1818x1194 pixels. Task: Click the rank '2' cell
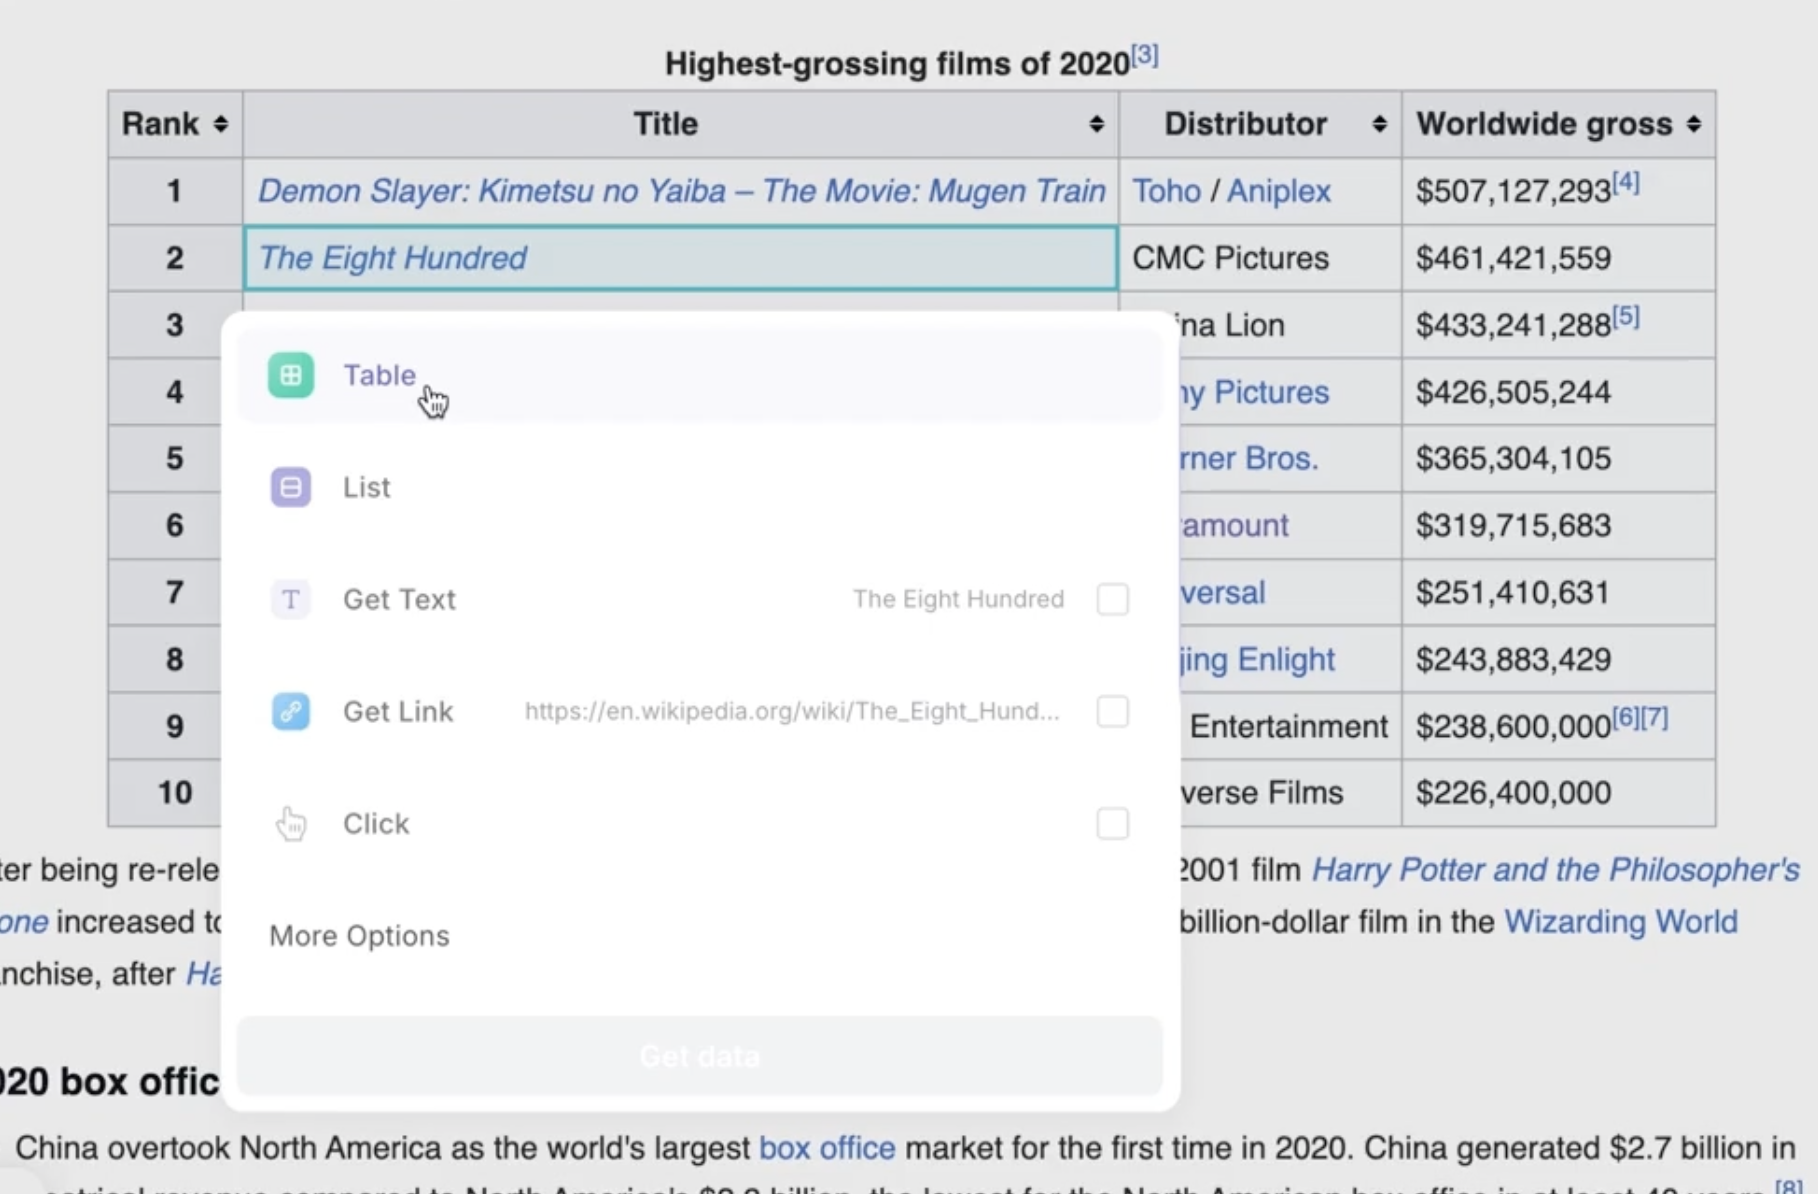point(175,258)
